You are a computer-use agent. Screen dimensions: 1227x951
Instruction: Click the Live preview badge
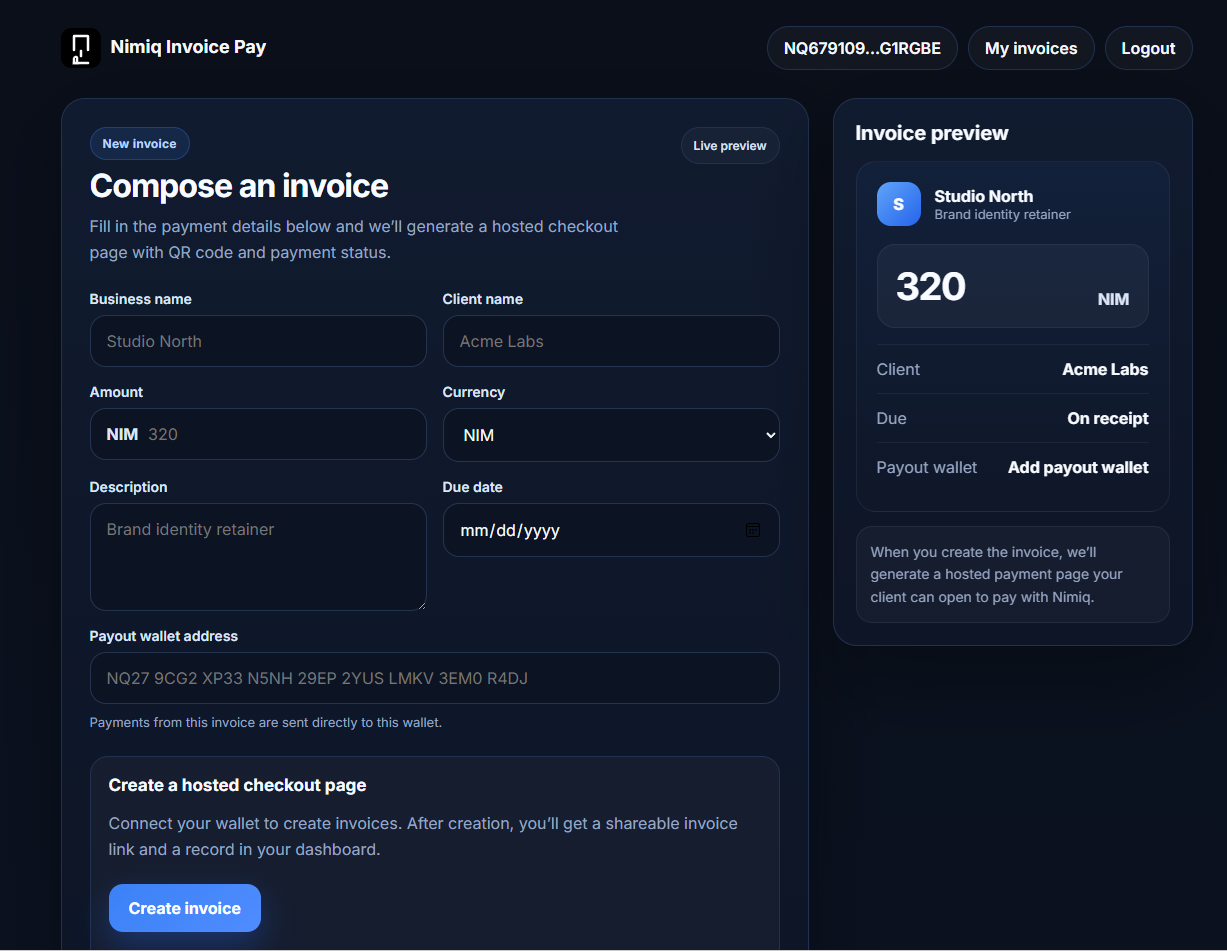coord(730,146)
